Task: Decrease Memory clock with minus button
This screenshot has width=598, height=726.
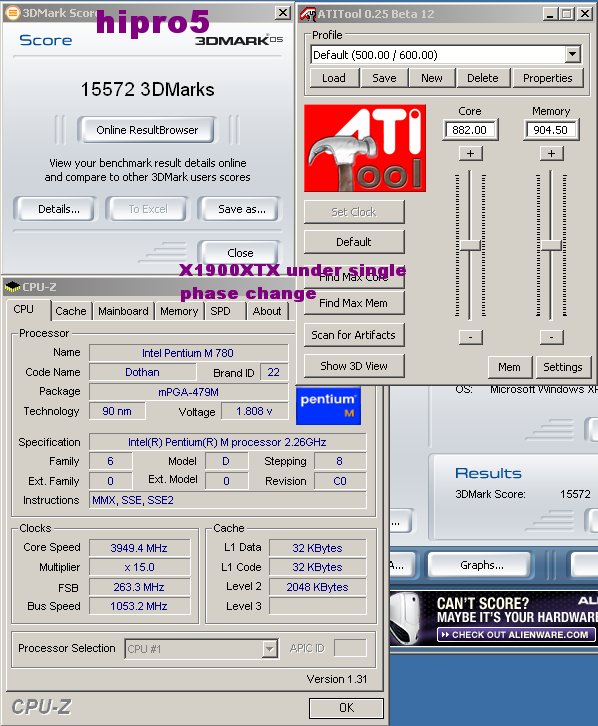Action: (551, 337)
